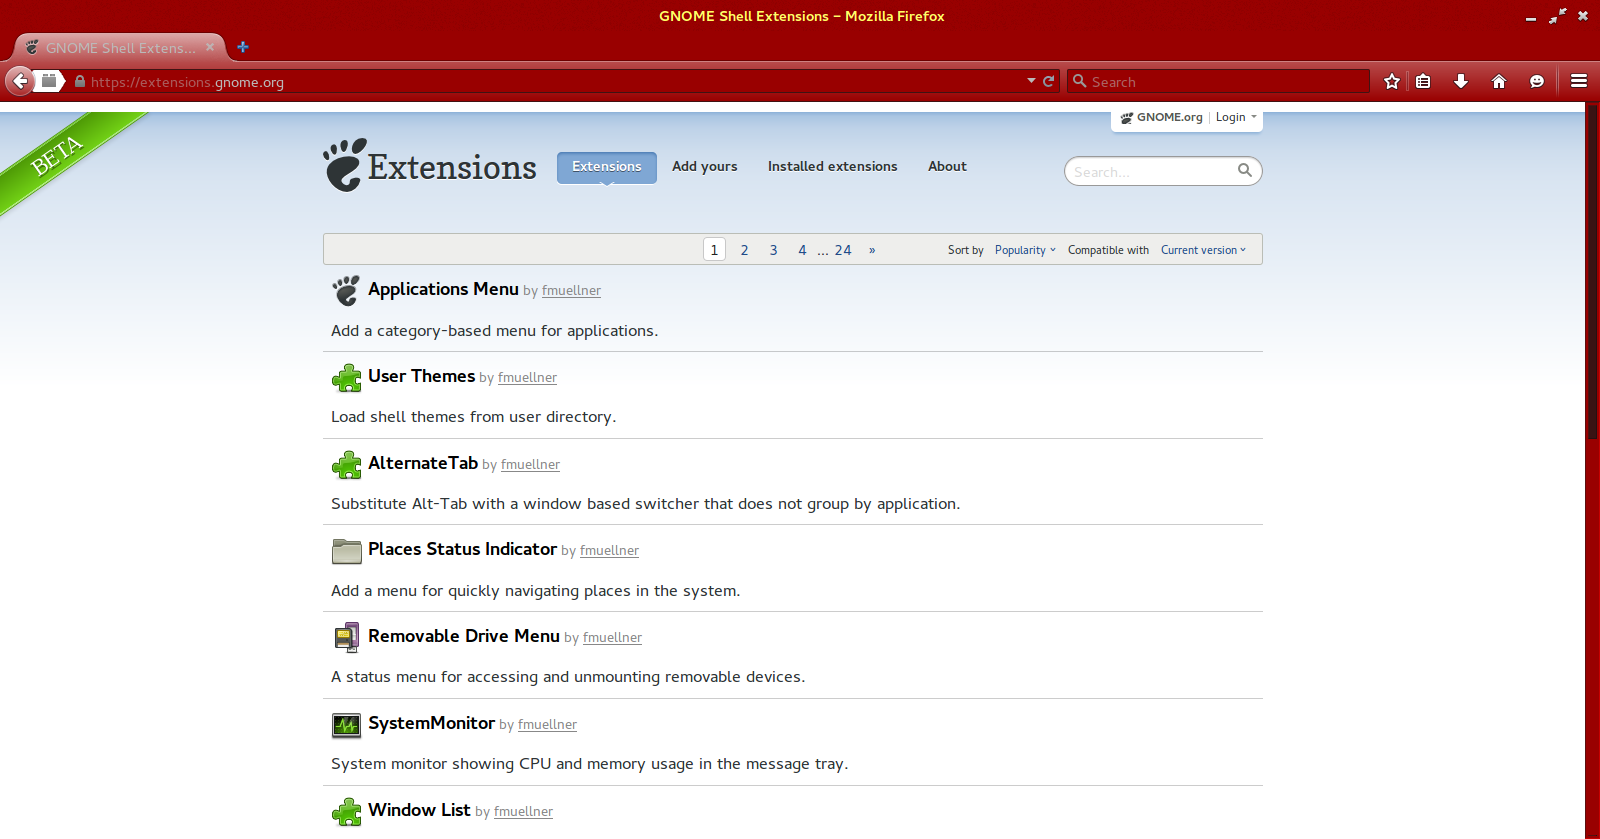The width and height of the screenshot is (1600, 839).
Task: Open the Window List extension title
Action: pos(419,810)
